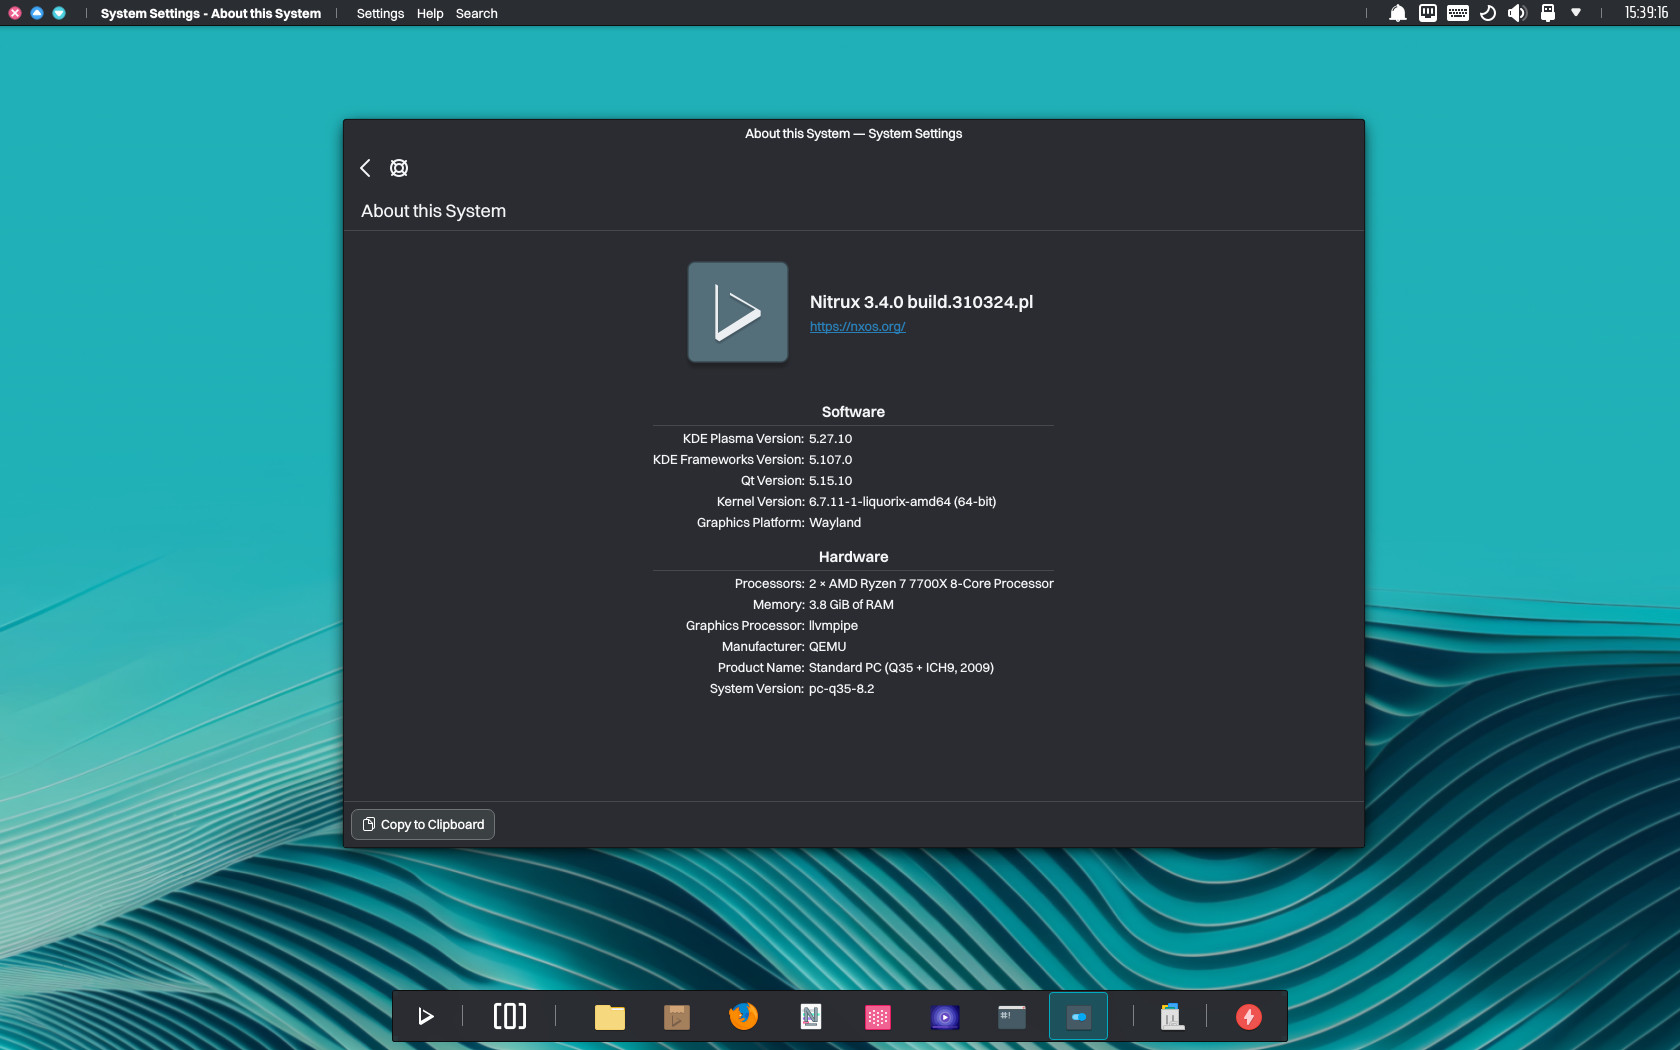Image resolution: width=1680 pixels, height=1050 pixels.
Task: Open the terminal icon in the dock
Action: 1012,1017
